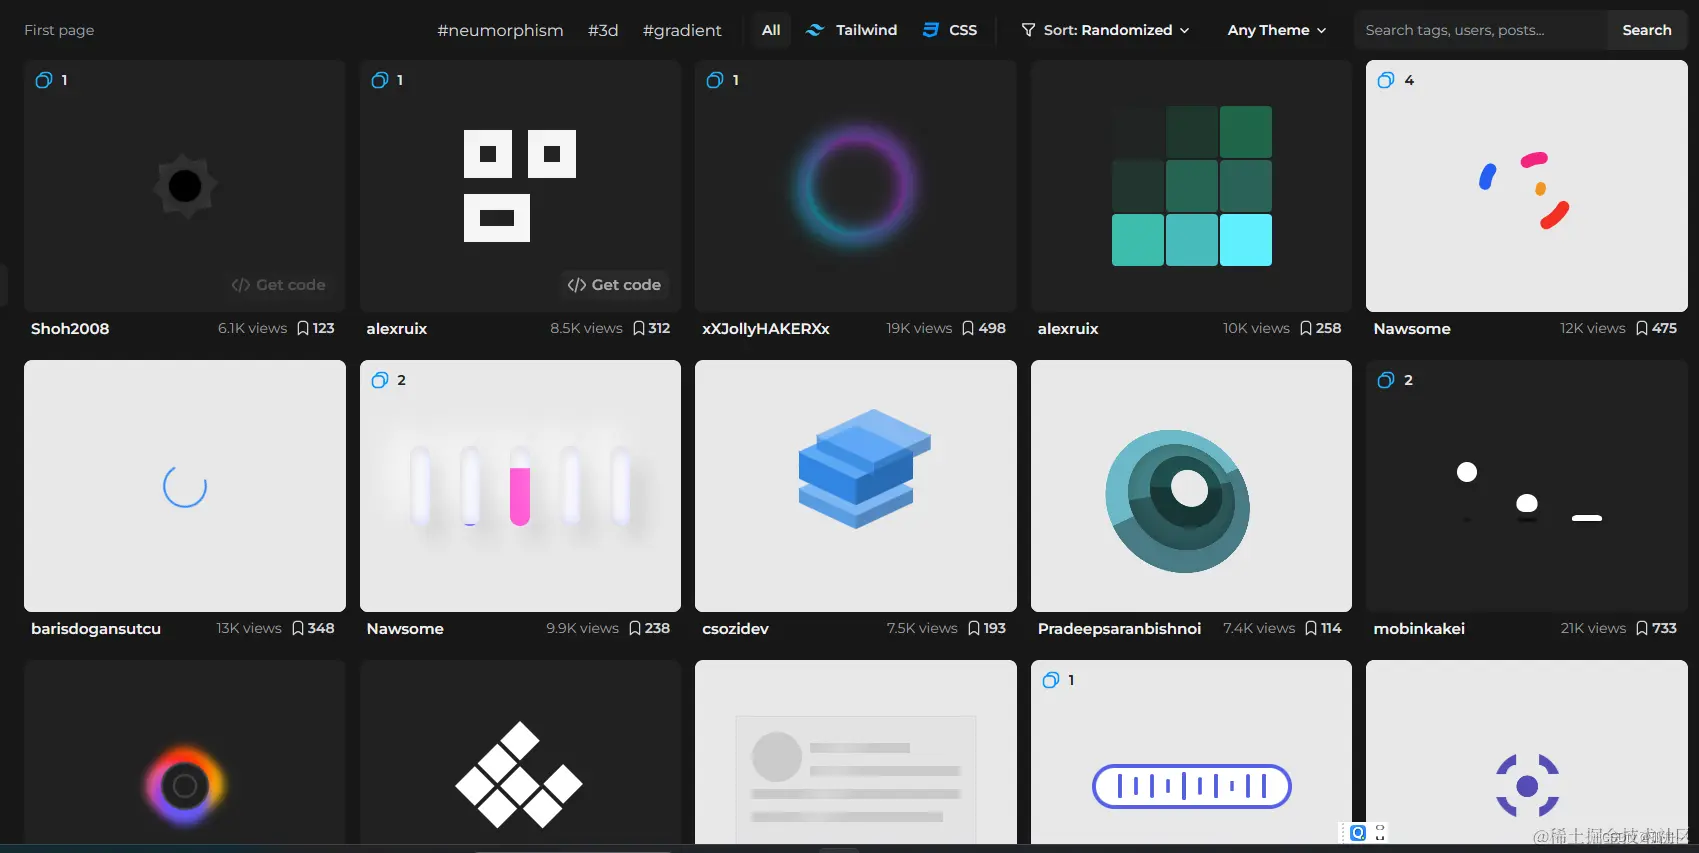The height and width of the screenshot is (853, 1699).
Task: Click bookmark icon showing 238 saves
Action: 635,628
